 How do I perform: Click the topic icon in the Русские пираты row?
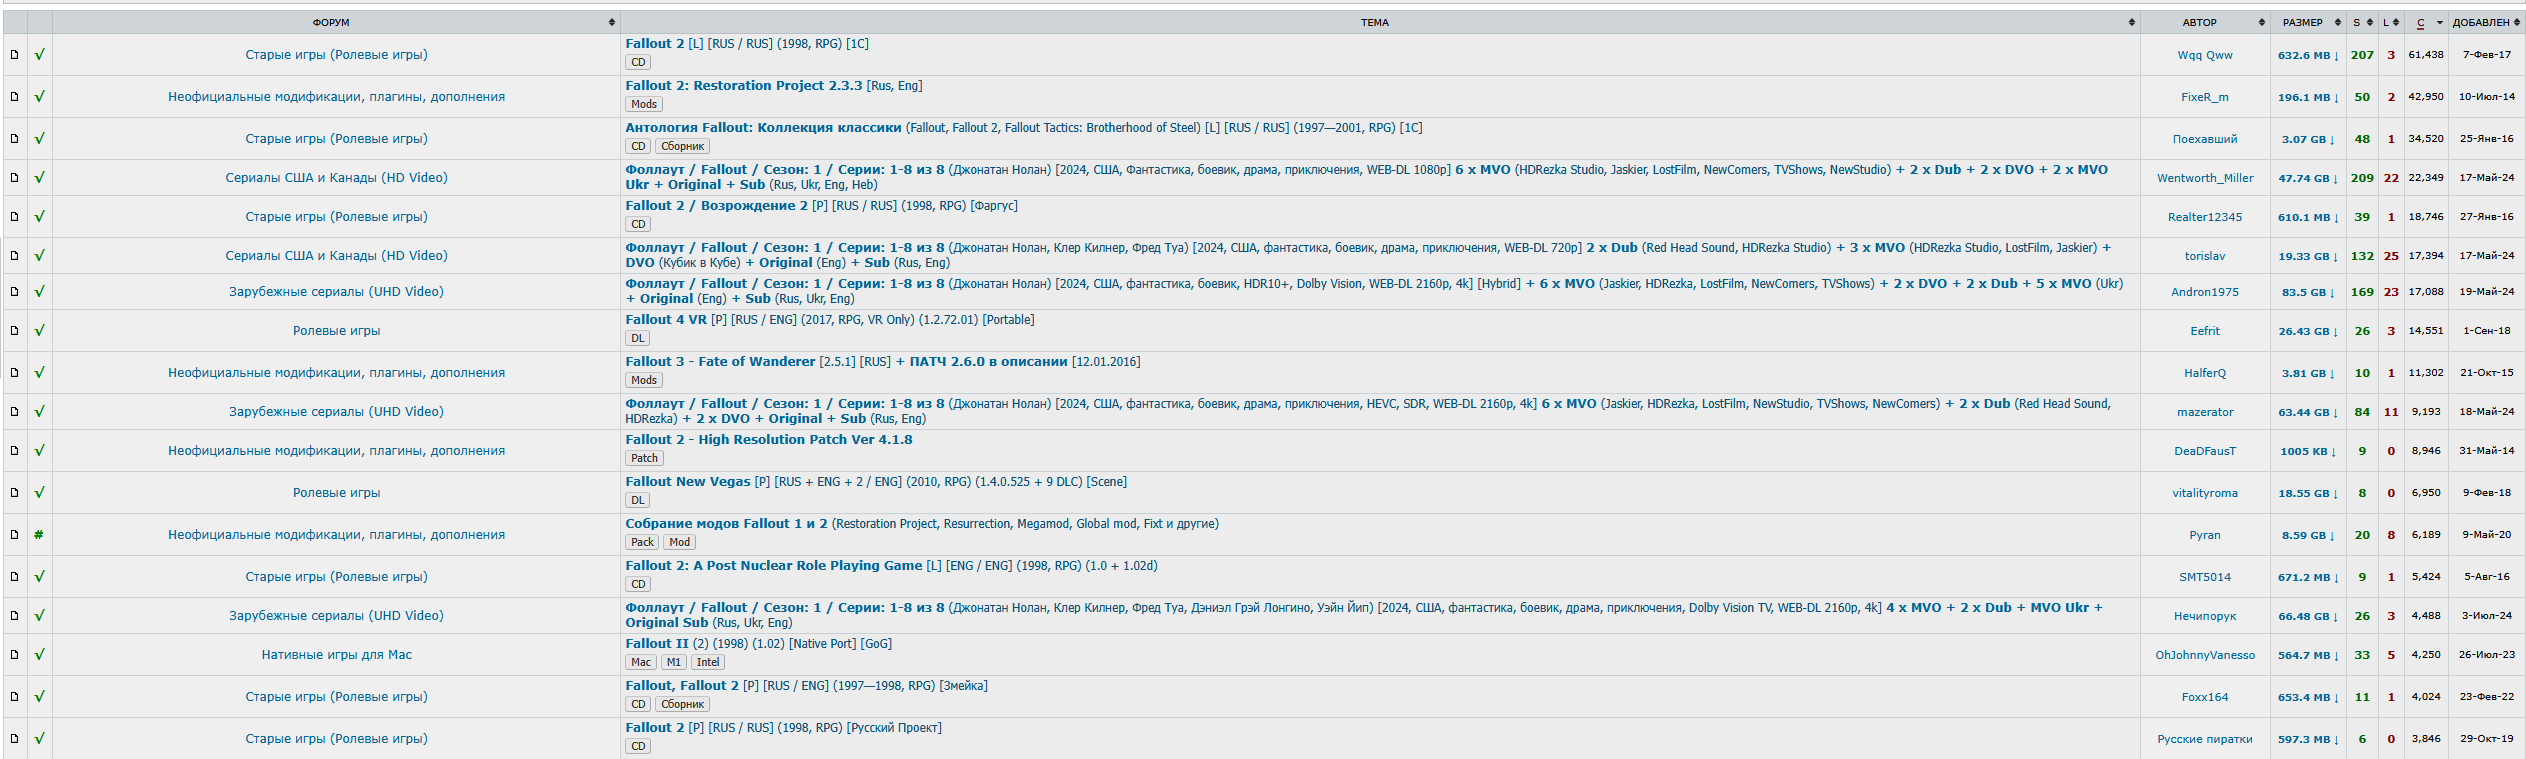coord(14,739)
